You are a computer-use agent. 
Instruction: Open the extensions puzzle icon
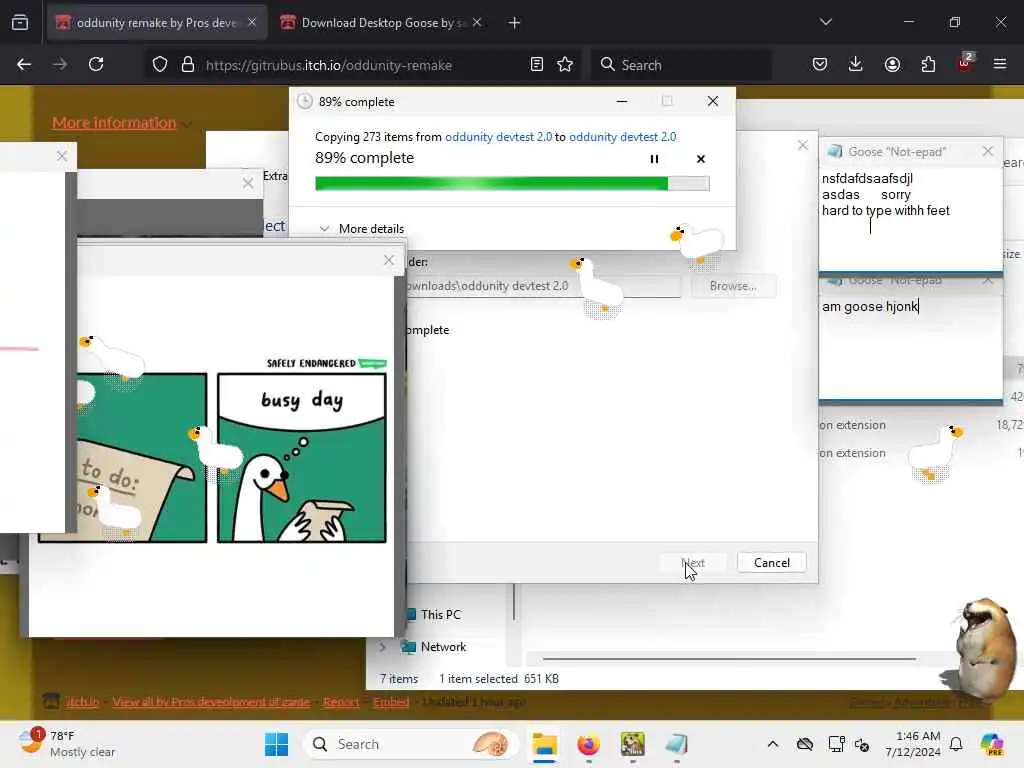click(x=928, y=64)
